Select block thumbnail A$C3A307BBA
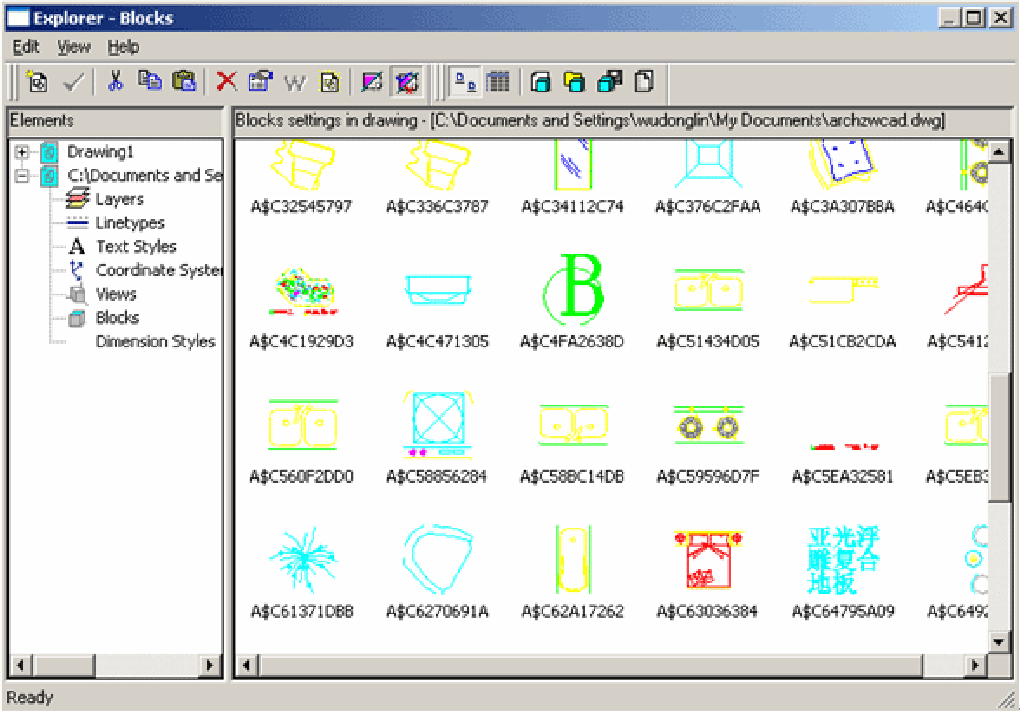This screenshot has width=1020, height=711. coord(842,165)
